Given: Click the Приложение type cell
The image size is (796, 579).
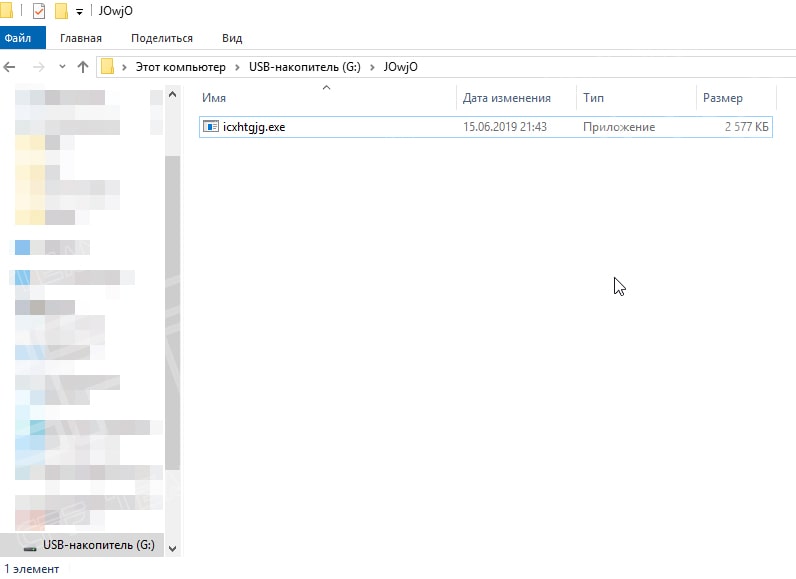Looking at the screenshot, I should tap(619, 127).
